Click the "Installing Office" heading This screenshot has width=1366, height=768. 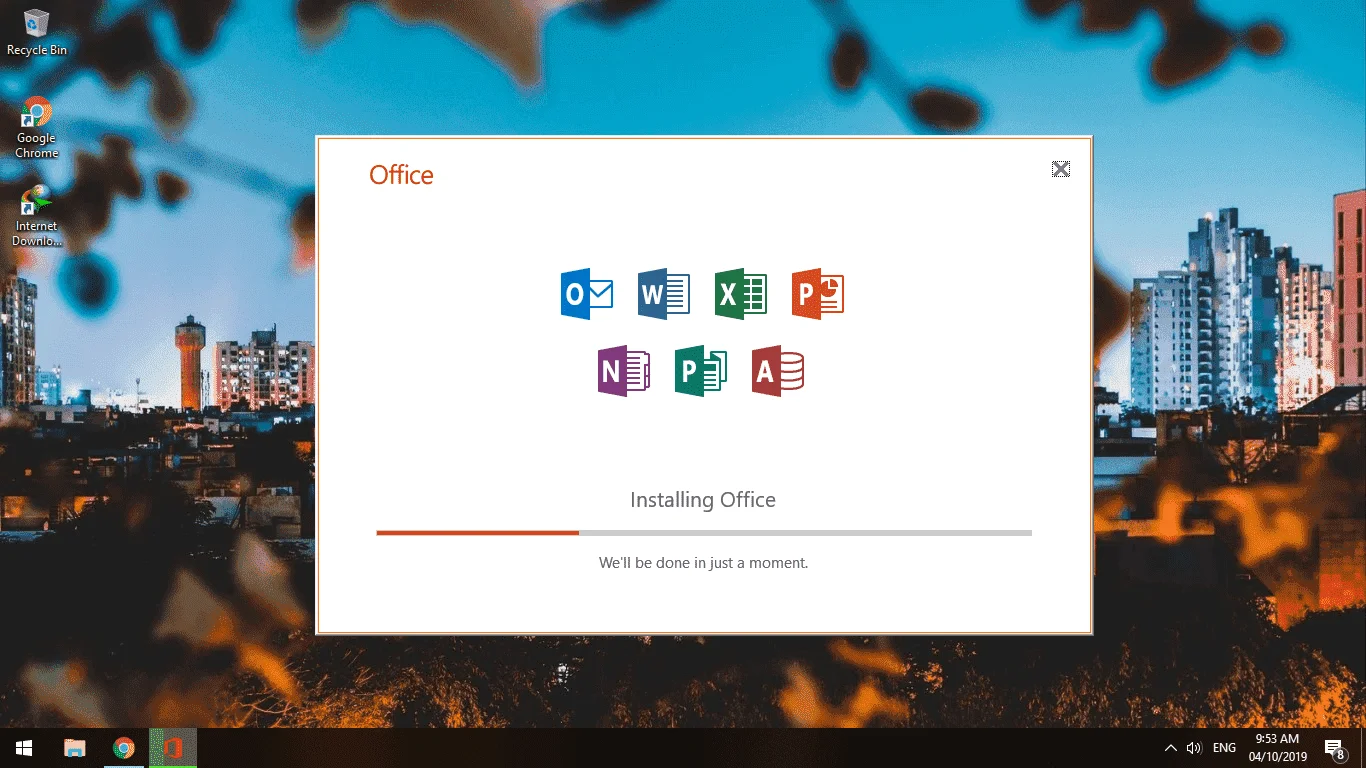703,500
